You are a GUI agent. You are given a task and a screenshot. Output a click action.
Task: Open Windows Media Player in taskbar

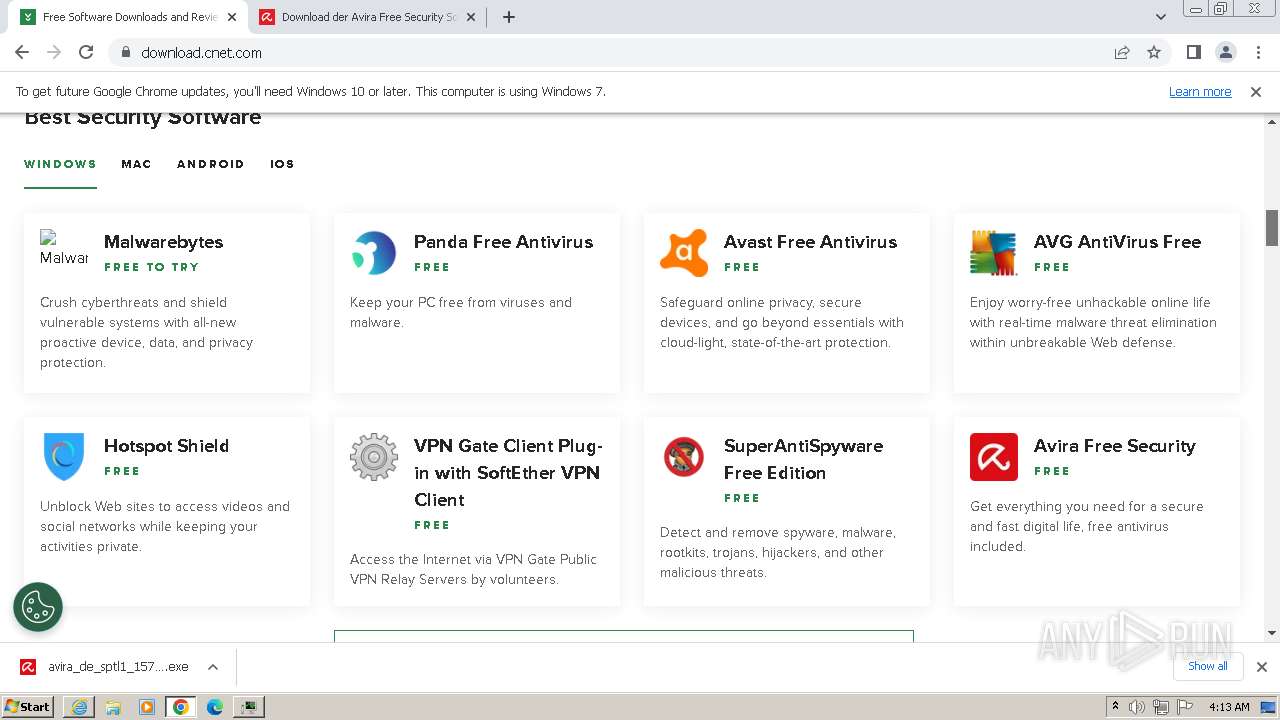coord(147,707)
